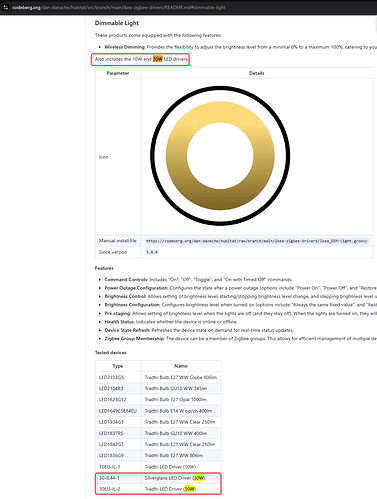
Task: Select 'Tradfri Bulb GU10 WW 400lm' cell
Action: [x=181, y=433]
